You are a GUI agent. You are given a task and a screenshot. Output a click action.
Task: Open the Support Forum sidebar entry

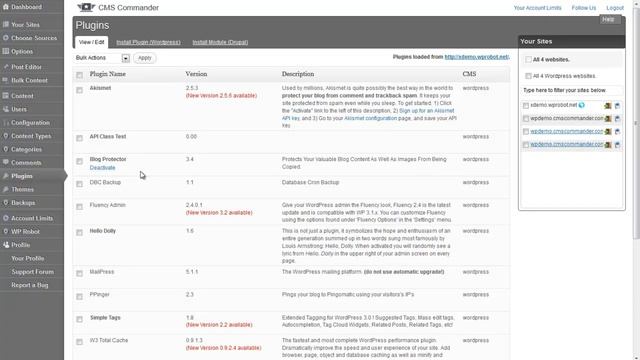click(x=33, y=272)
